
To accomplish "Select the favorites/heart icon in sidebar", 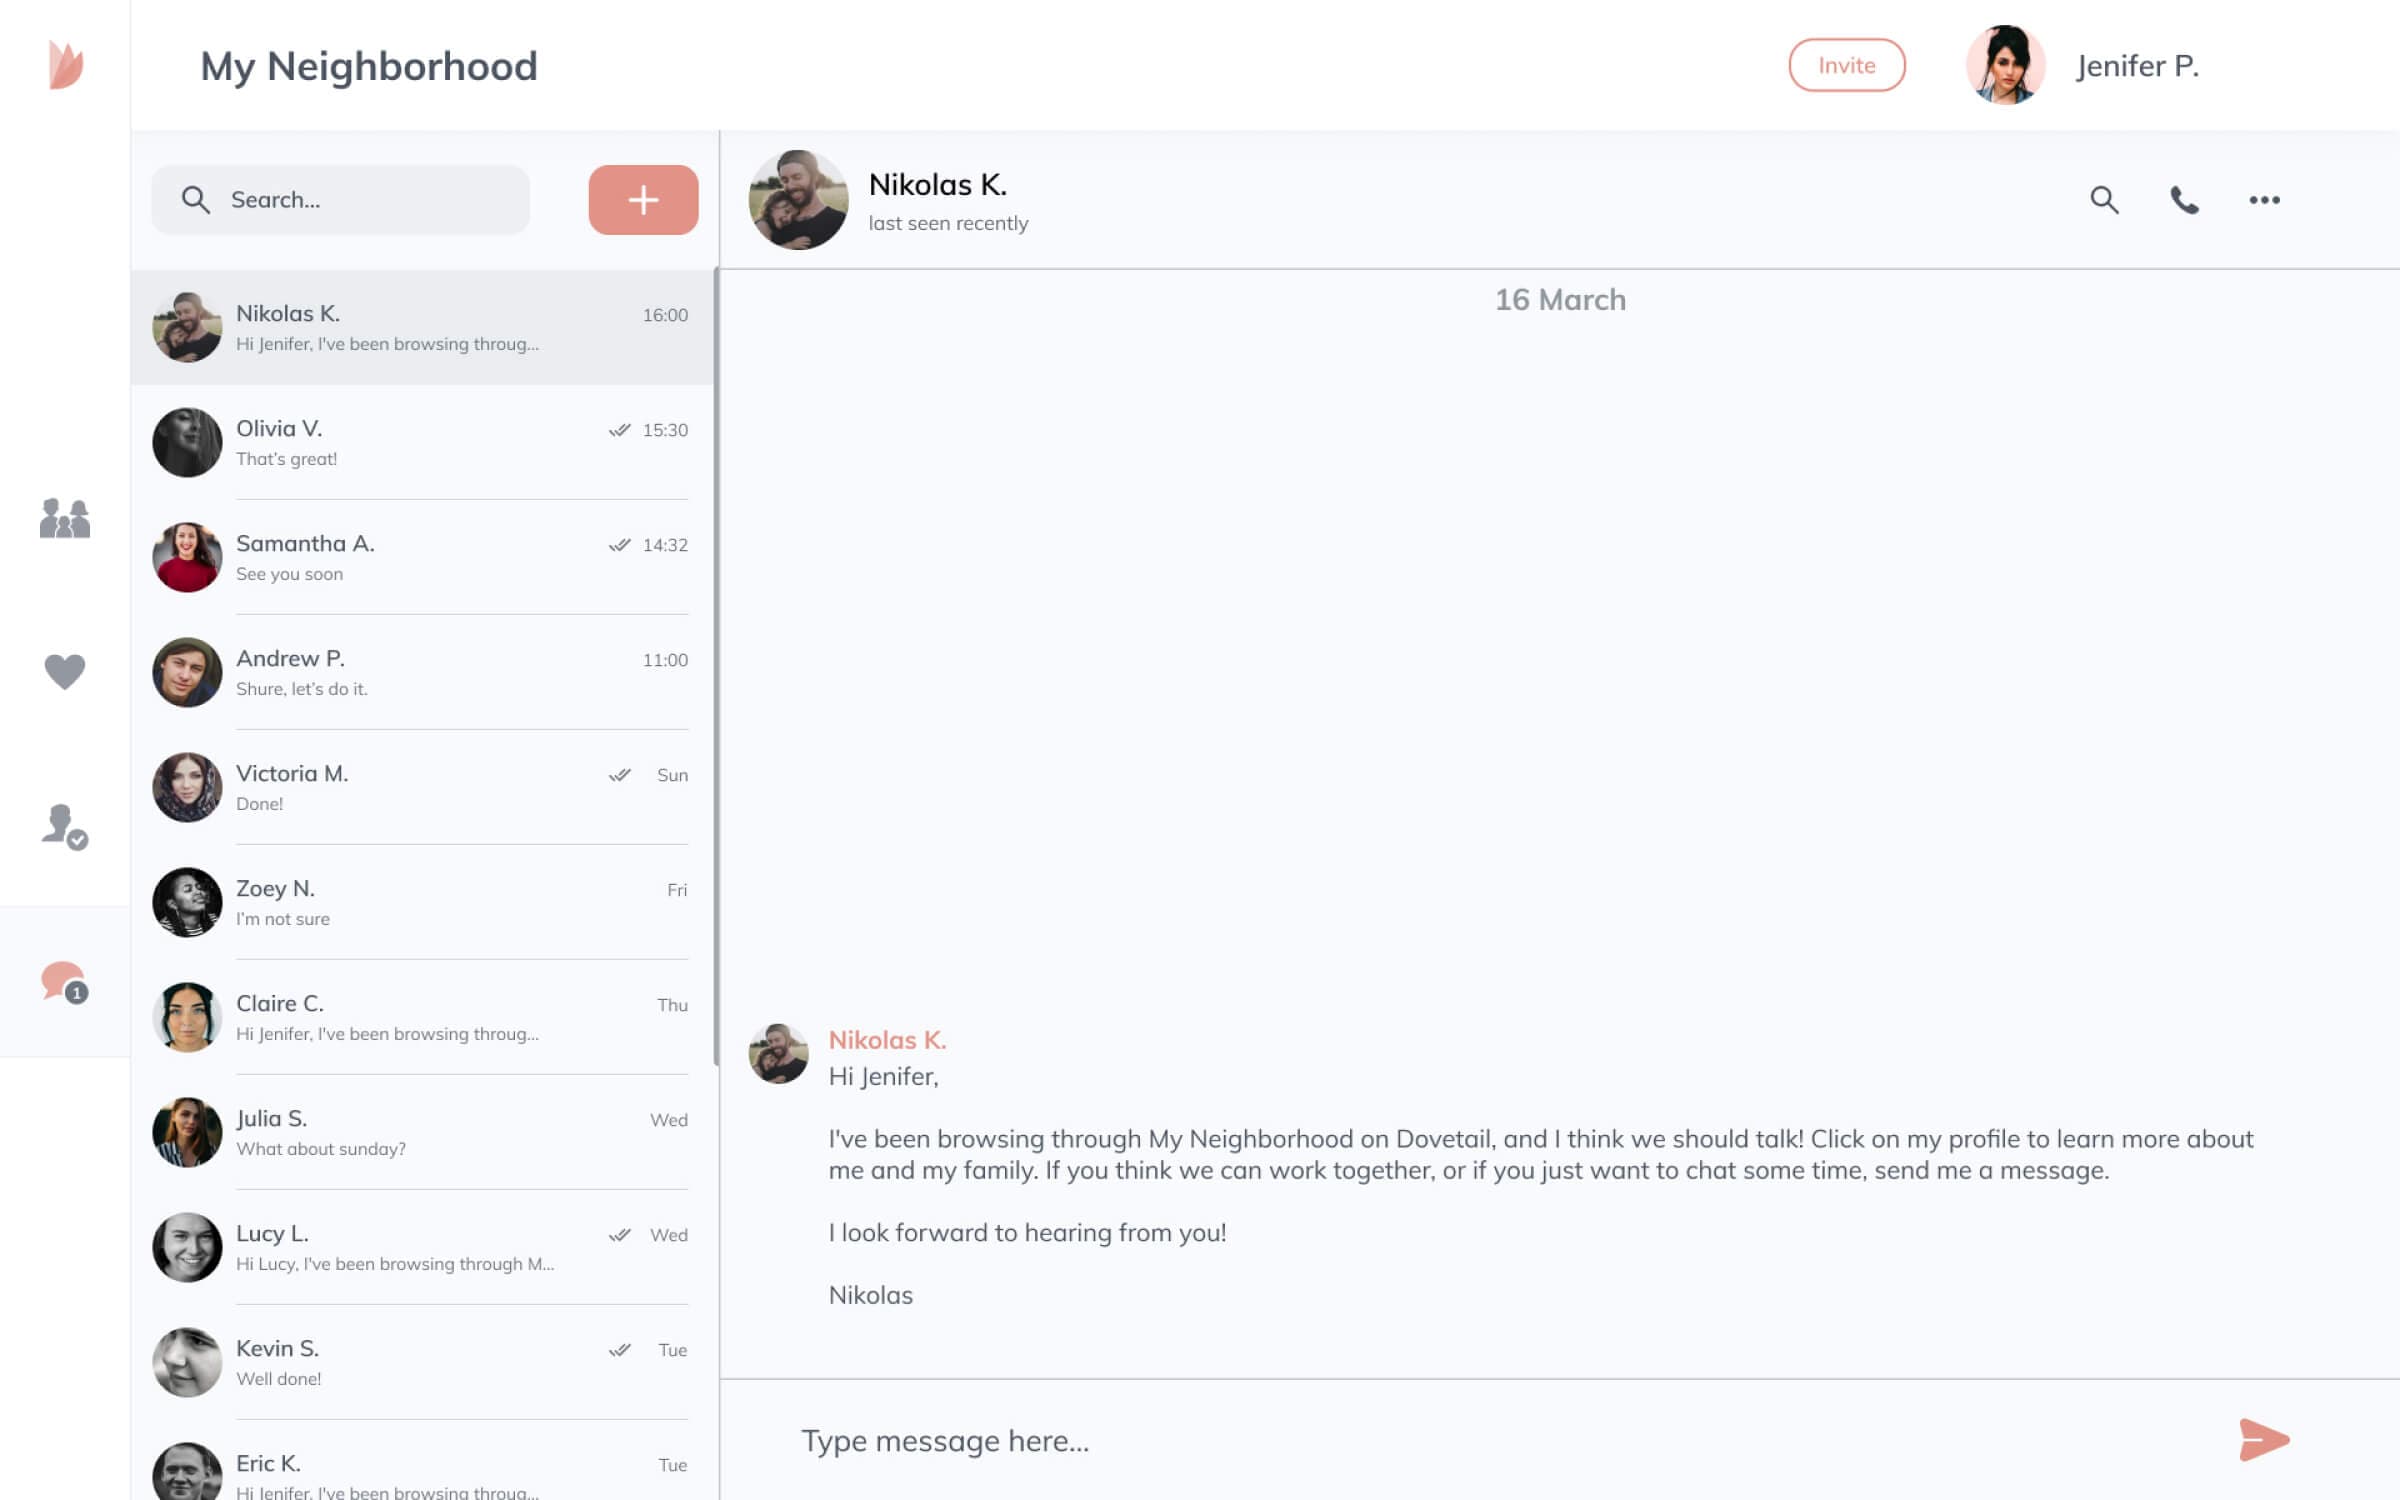I will pyautogui.click(x=62, y=672).
